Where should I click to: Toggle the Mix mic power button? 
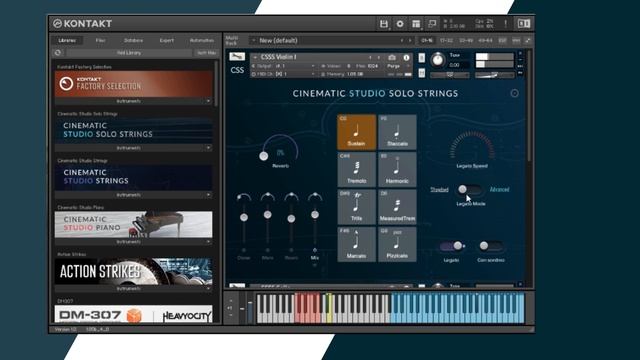315,250
